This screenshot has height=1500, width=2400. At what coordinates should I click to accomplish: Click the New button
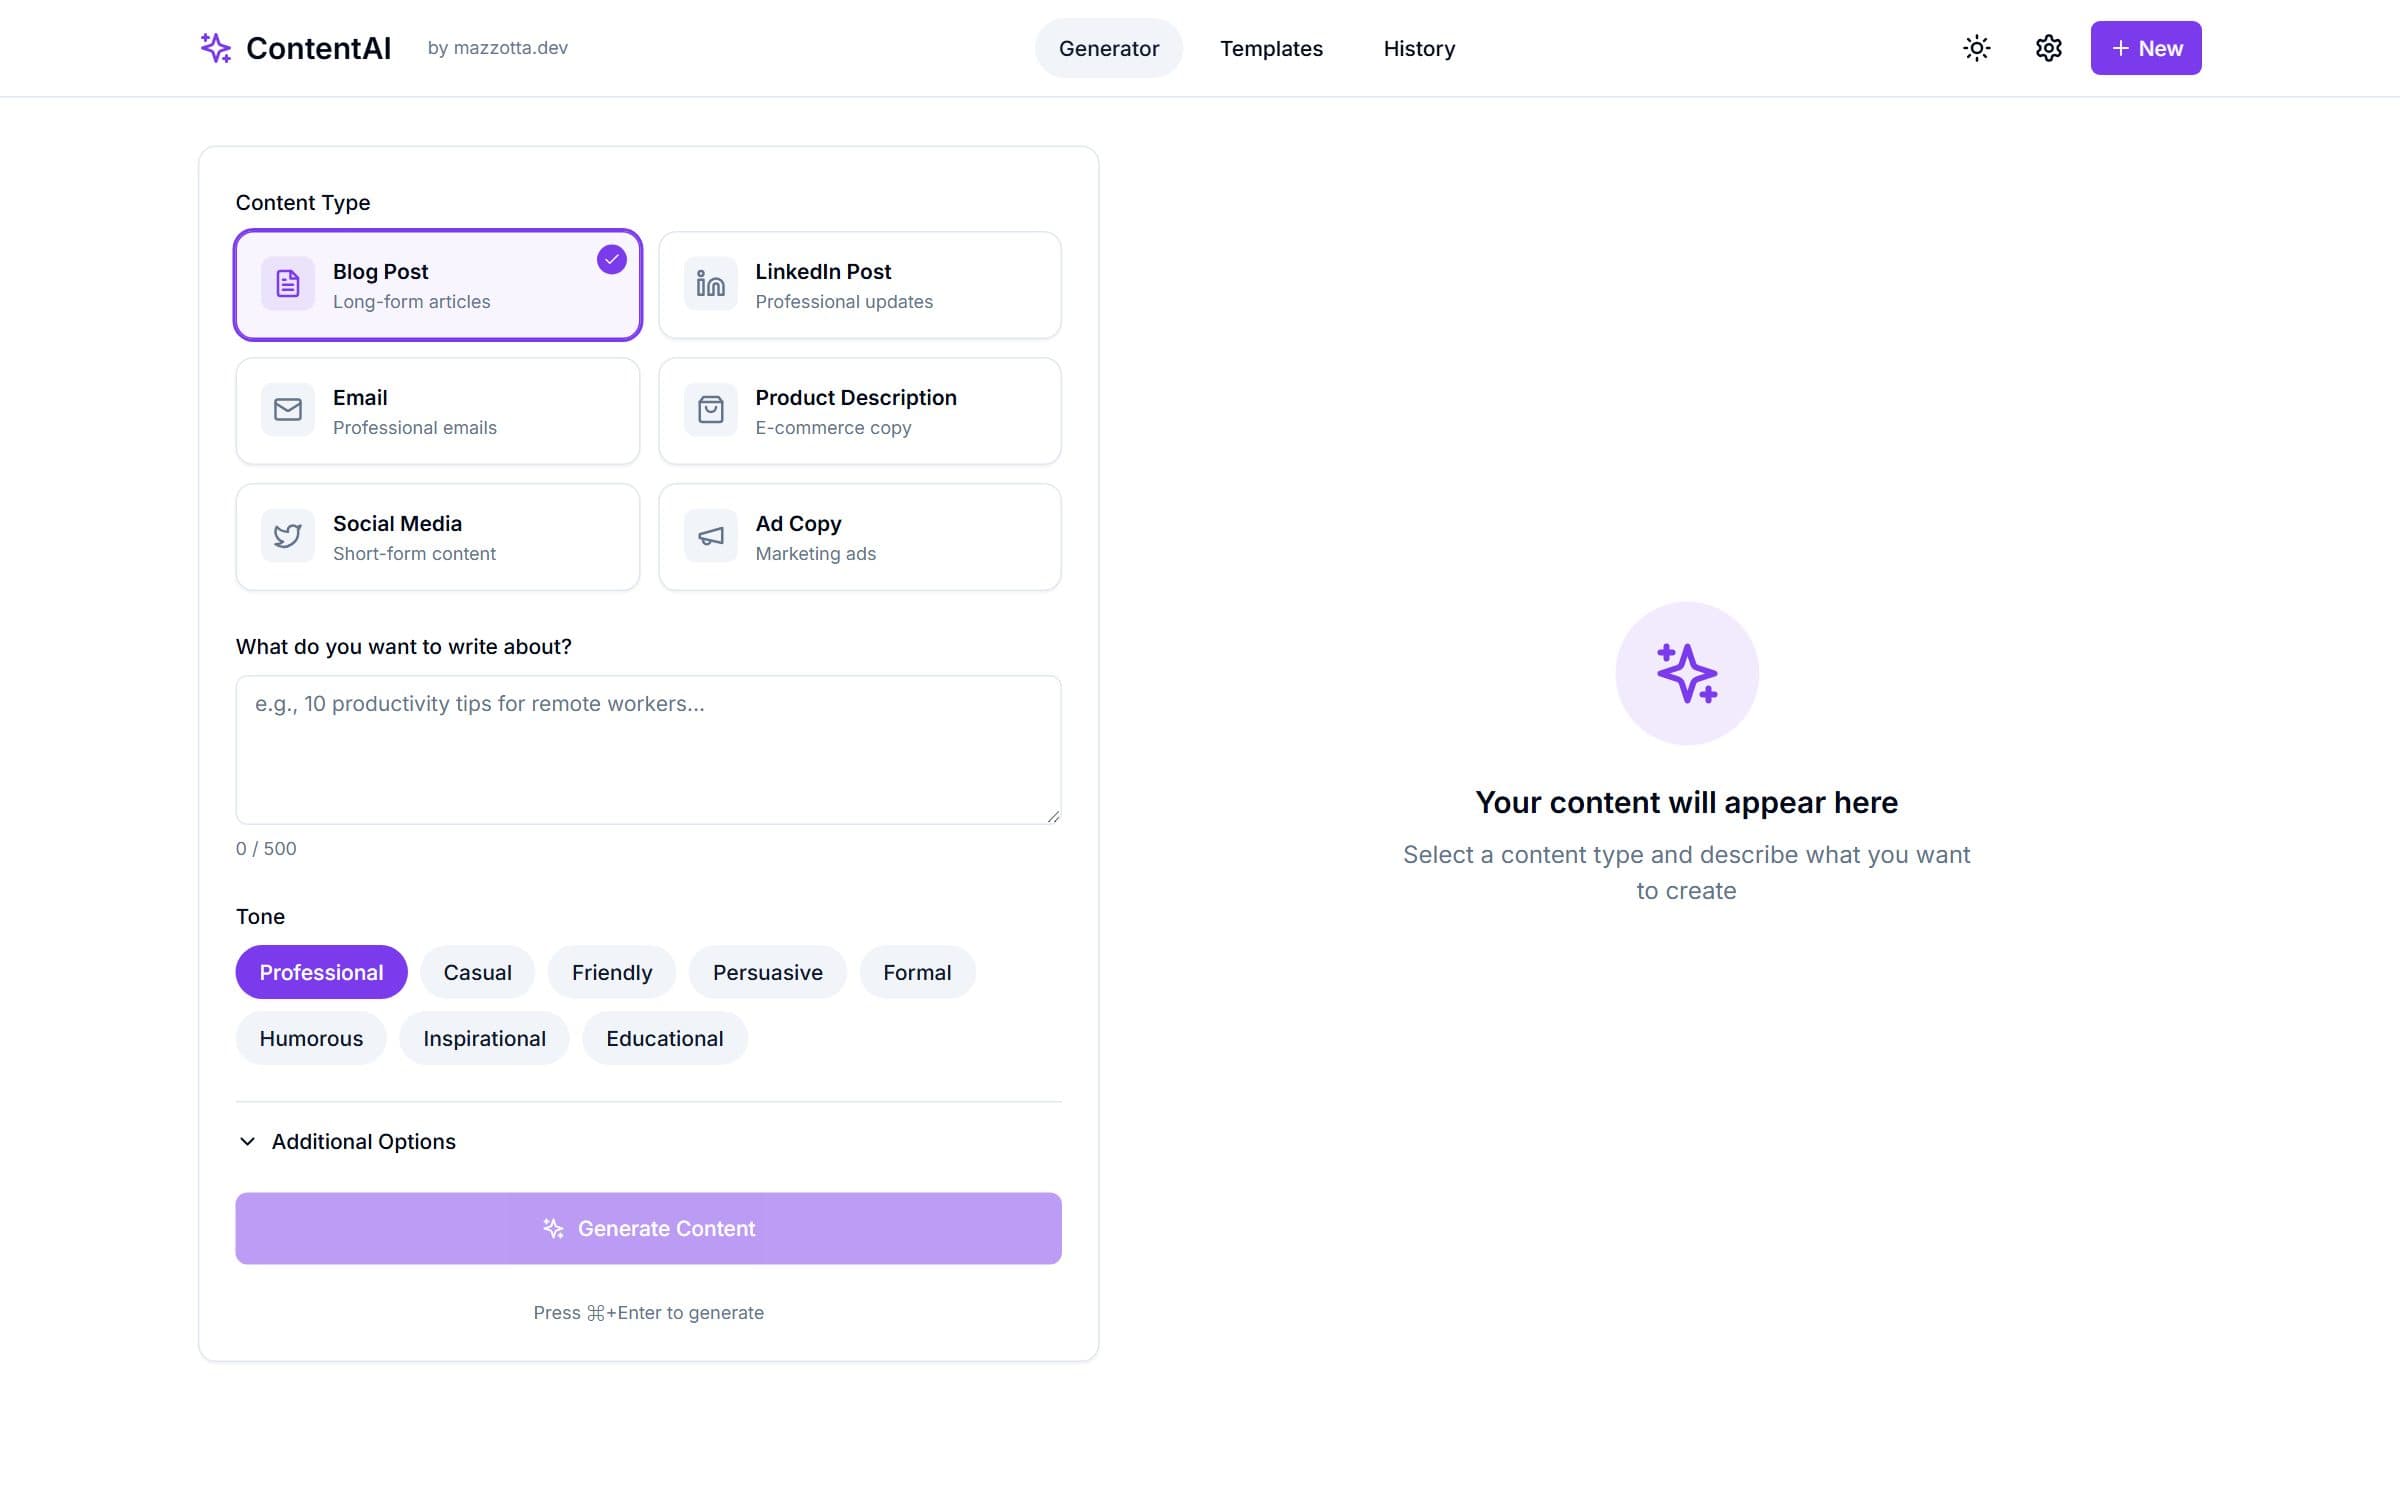click(x=2146, y=48)
